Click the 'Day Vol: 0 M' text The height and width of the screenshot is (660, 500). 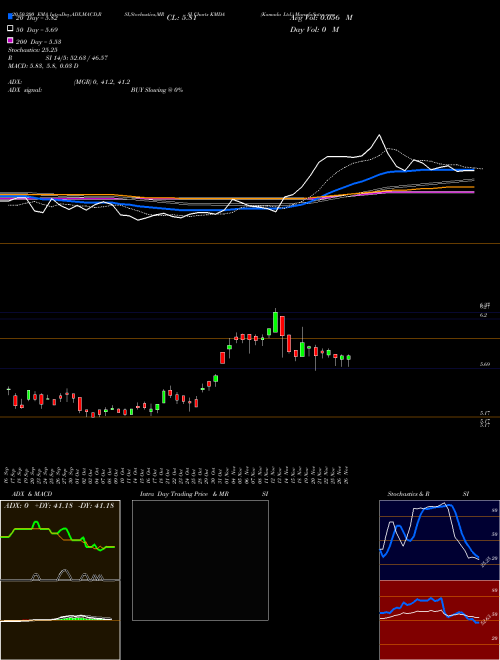tap(314, 29)
